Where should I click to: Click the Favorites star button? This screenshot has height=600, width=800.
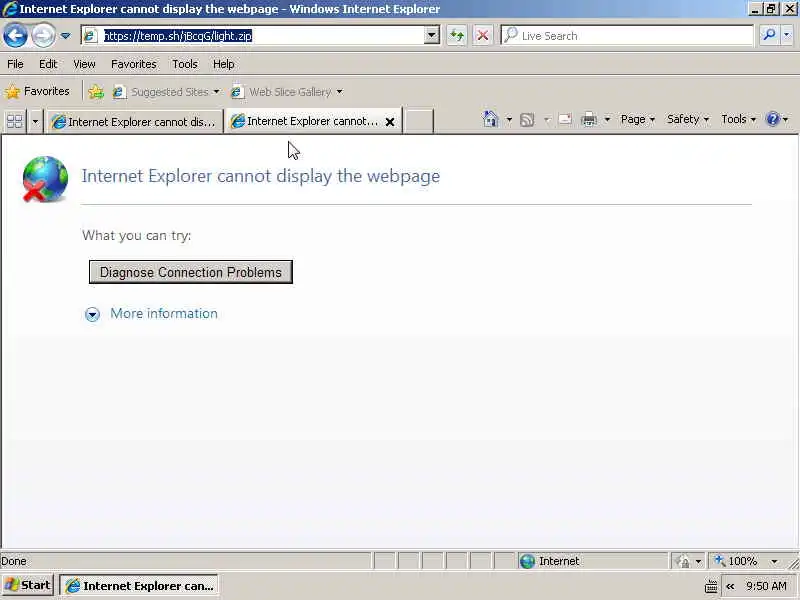click(37, 91)
